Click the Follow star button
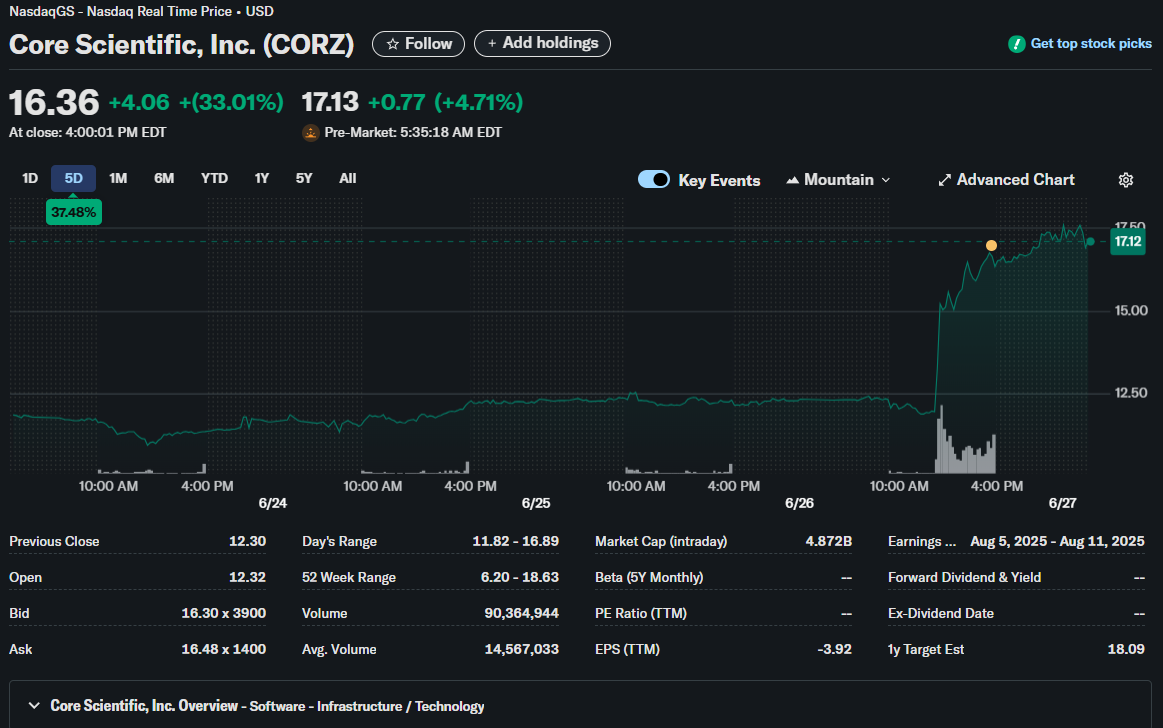 (418, 44)
